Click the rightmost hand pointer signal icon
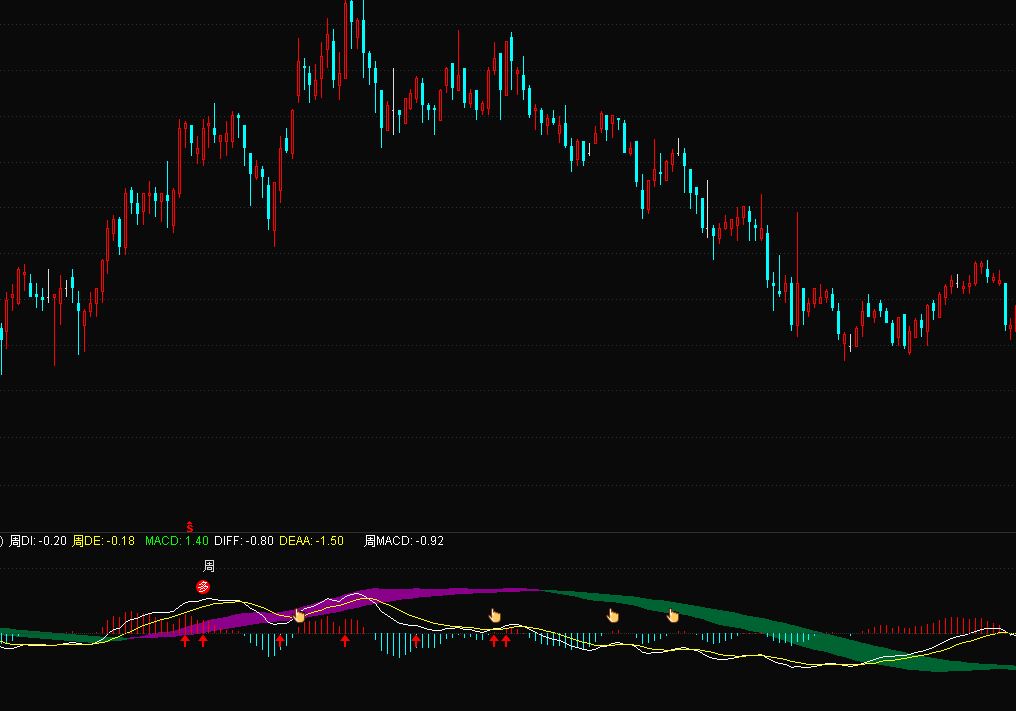Image resolution: width=1016 pixels, height=711 pixels. coord(673,615)
